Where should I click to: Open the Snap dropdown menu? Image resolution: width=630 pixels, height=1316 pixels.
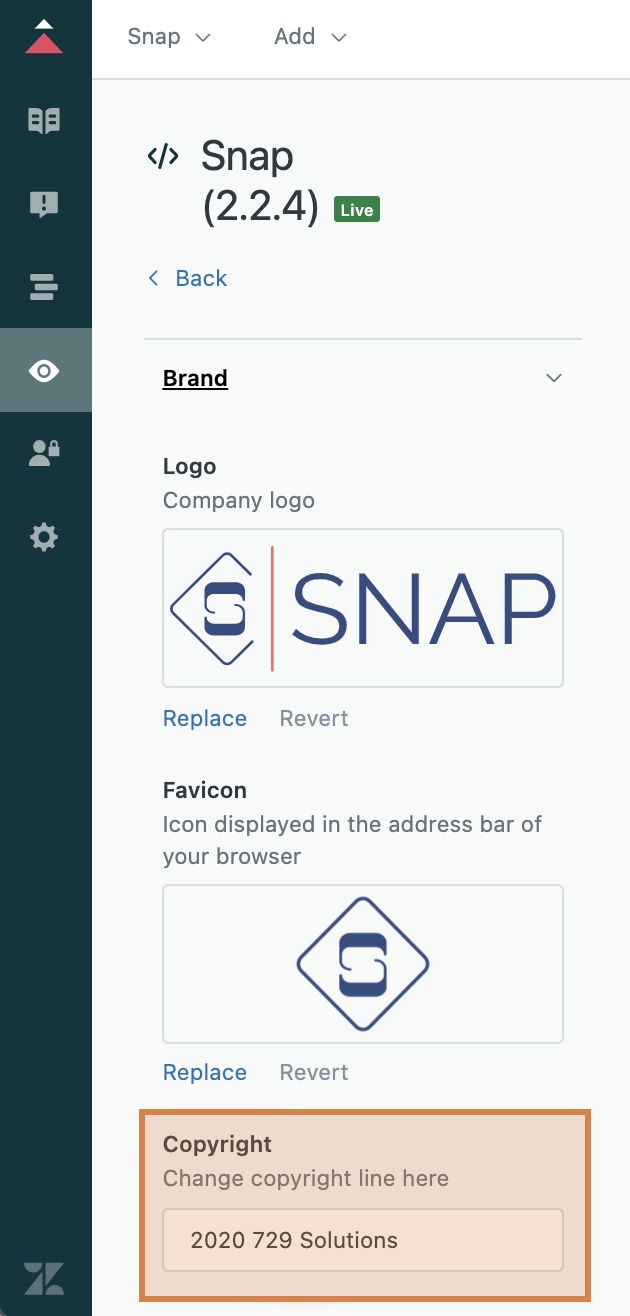[x=169, y=37]
